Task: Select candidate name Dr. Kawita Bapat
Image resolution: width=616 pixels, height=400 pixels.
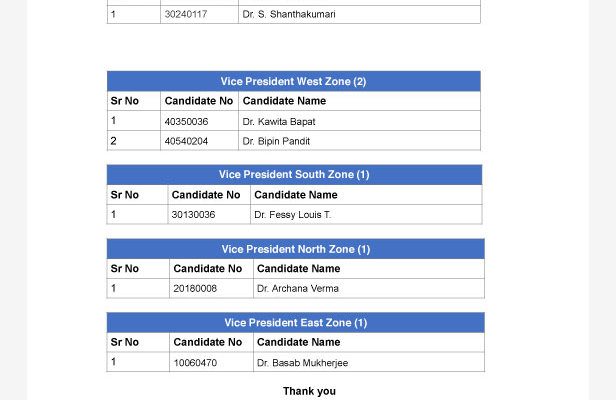Action: click(x=279, y=121)
